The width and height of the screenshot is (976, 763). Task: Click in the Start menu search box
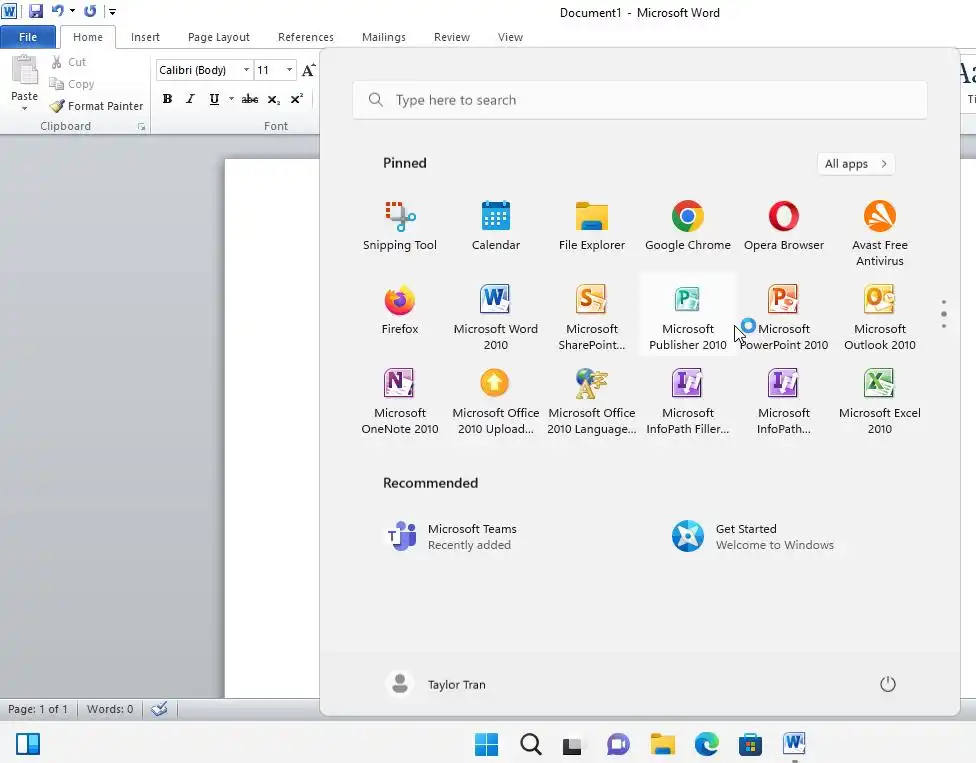(639, 100)
